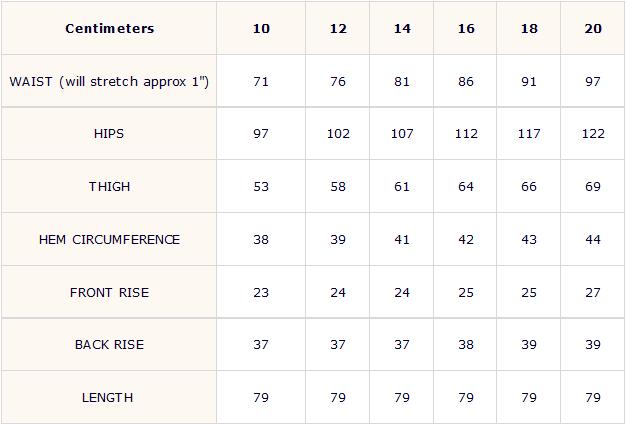This screenshot has width=628, height=427.
Task: Select the LENGTH row label
Action: pyautogui.click(x=109, y=397)
